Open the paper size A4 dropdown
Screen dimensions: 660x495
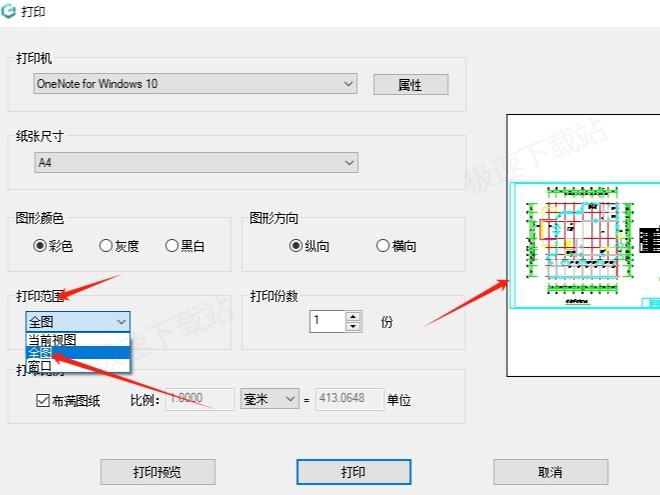pyautogui.click(x=196, y=162)
